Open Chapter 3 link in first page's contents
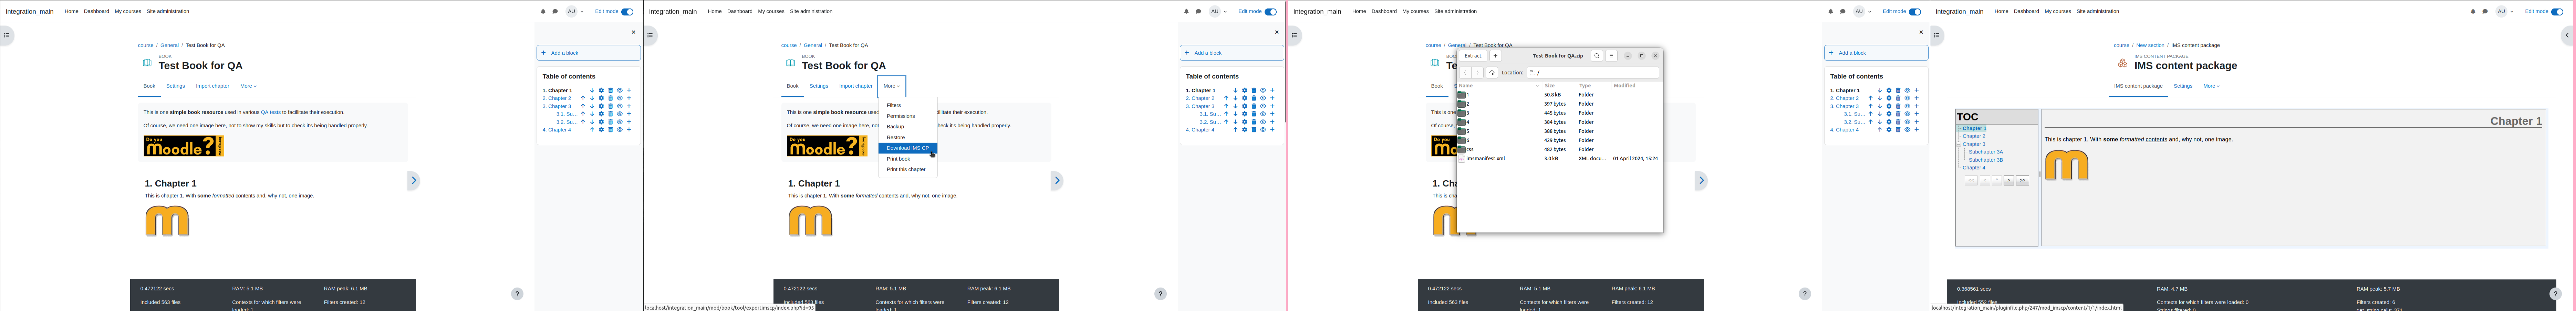 pyautogui.click(x=557, y=106)
